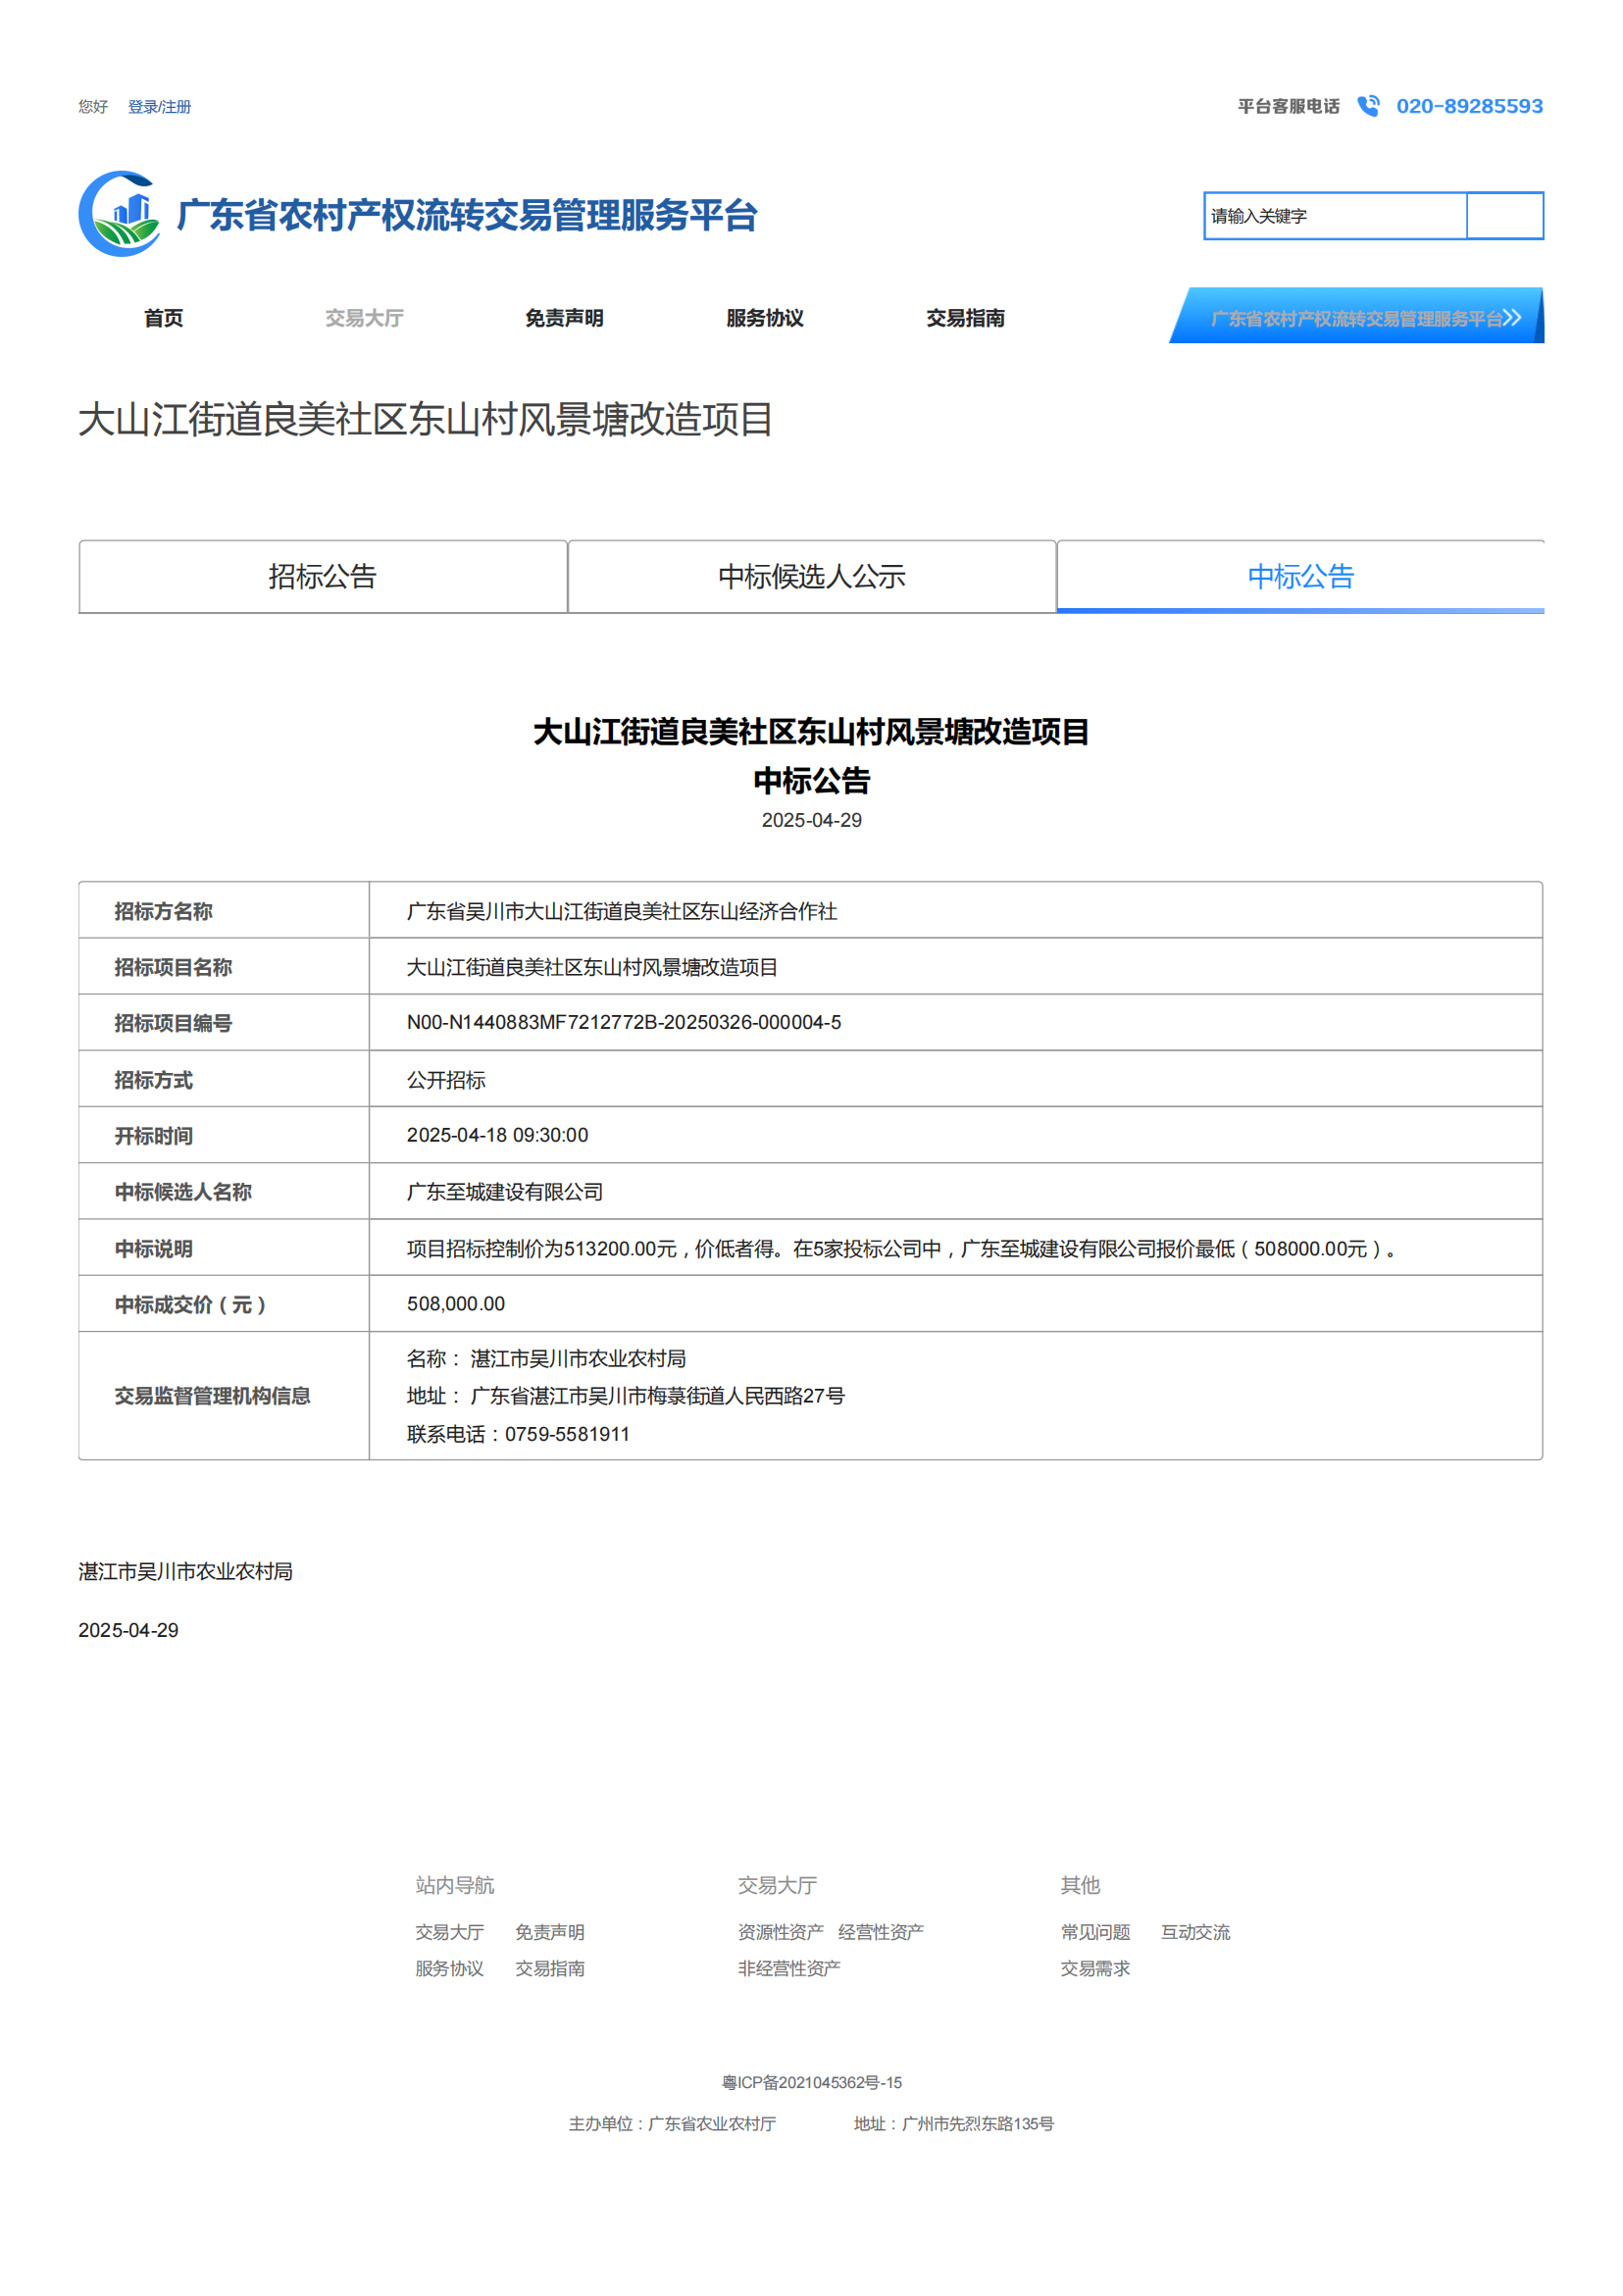Click the platform logo icon

click(119, 213)
